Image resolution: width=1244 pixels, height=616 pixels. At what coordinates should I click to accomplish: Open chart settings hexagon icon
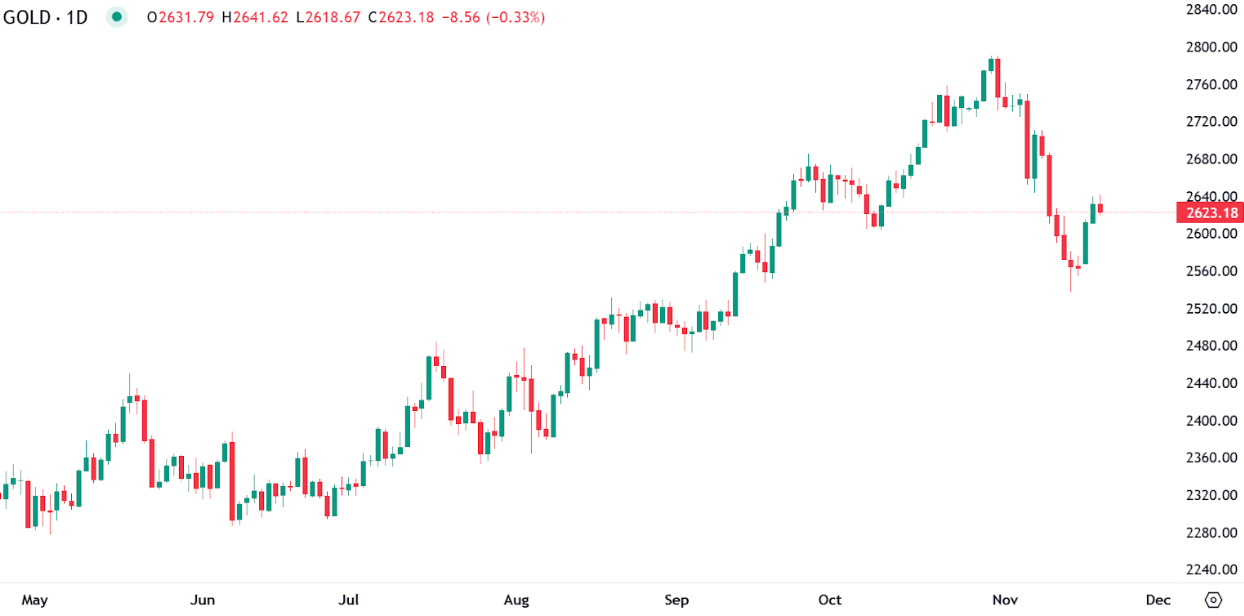coord(1213,600)
